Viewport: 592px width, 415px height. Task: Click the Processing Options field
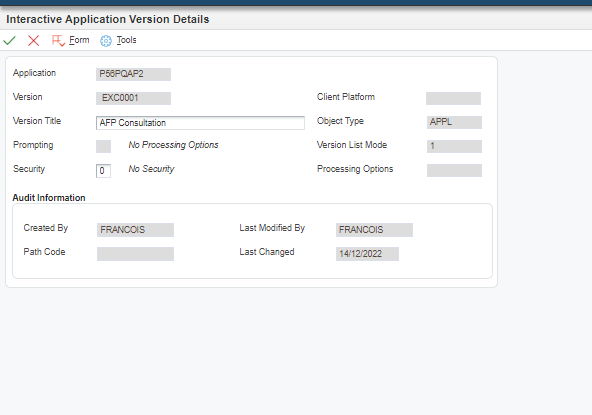(x=454, y=170)
